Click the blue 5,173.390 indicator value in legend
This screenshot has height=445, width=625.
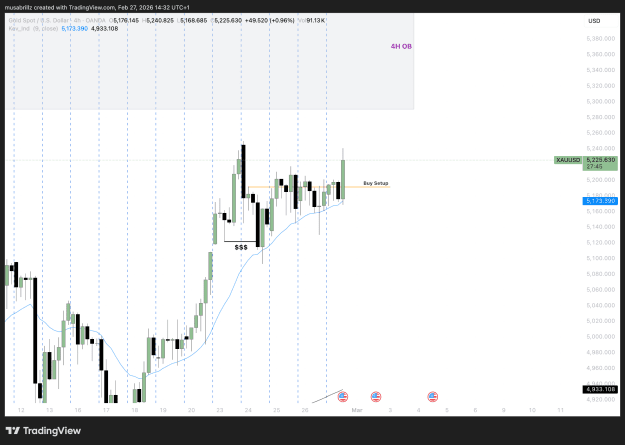[x=75, y=29]
